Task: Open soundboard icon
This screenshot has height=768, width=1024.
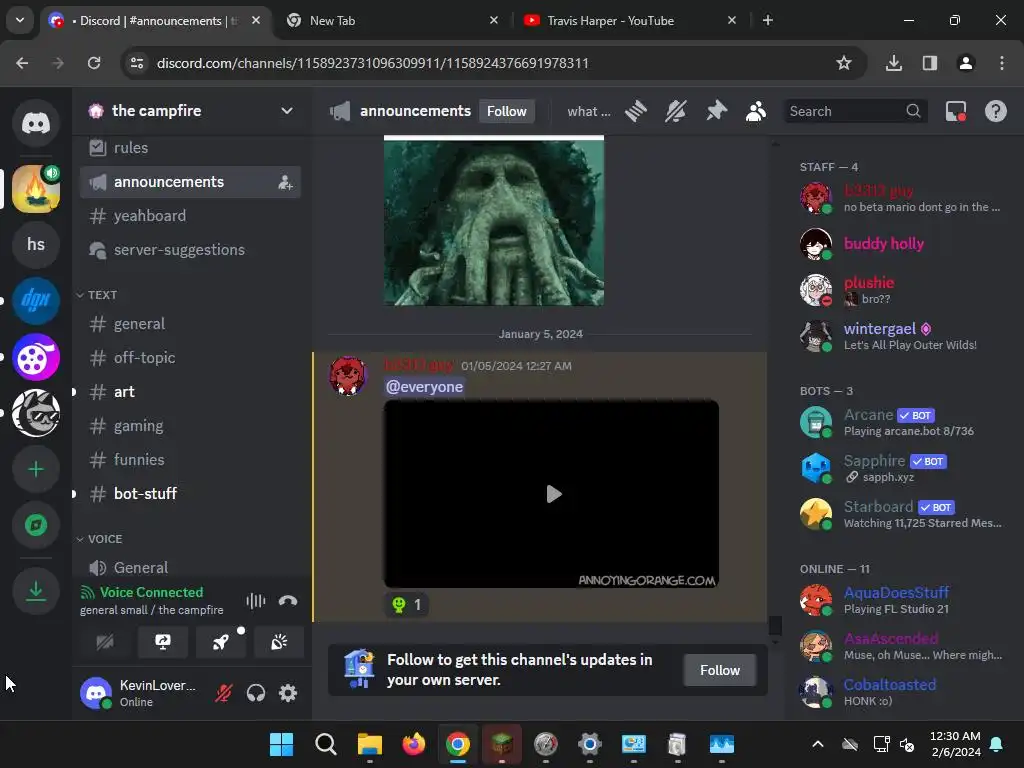Action: click(x=279, y=642)
